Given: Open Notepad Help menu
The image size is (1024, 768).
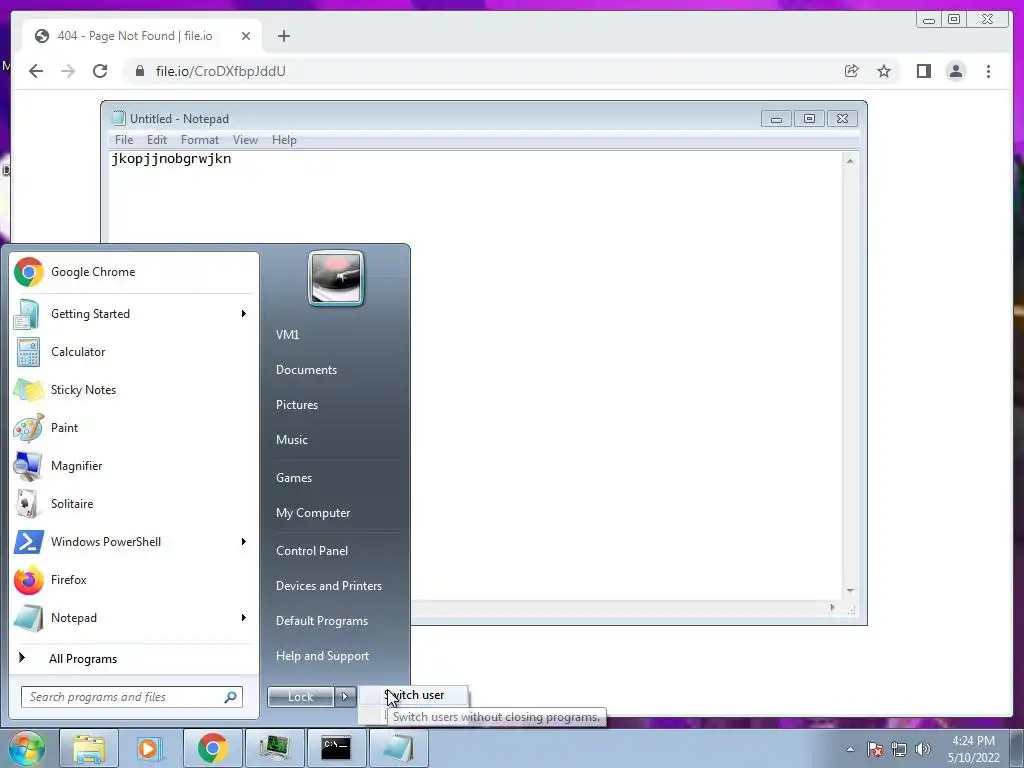Looking at the screenshot, I should point(284,140).
